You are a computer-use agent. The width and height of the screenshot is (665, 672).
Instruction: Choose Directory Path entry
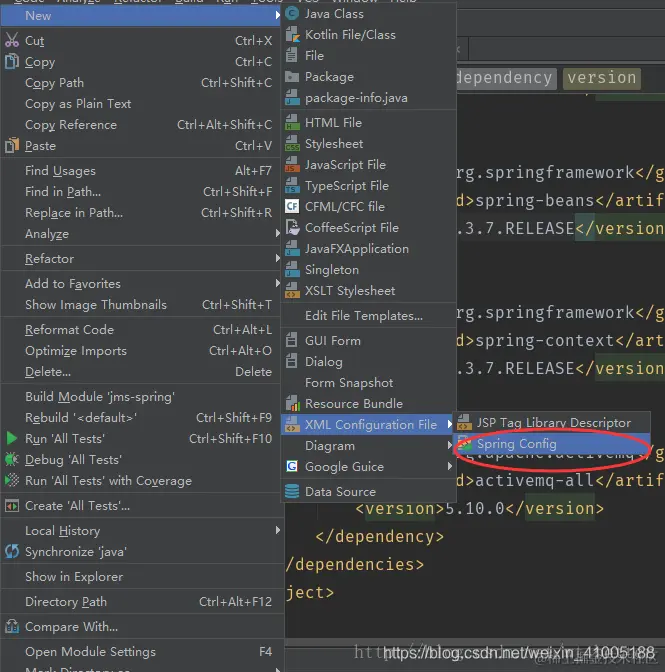(x=141, y=602)
